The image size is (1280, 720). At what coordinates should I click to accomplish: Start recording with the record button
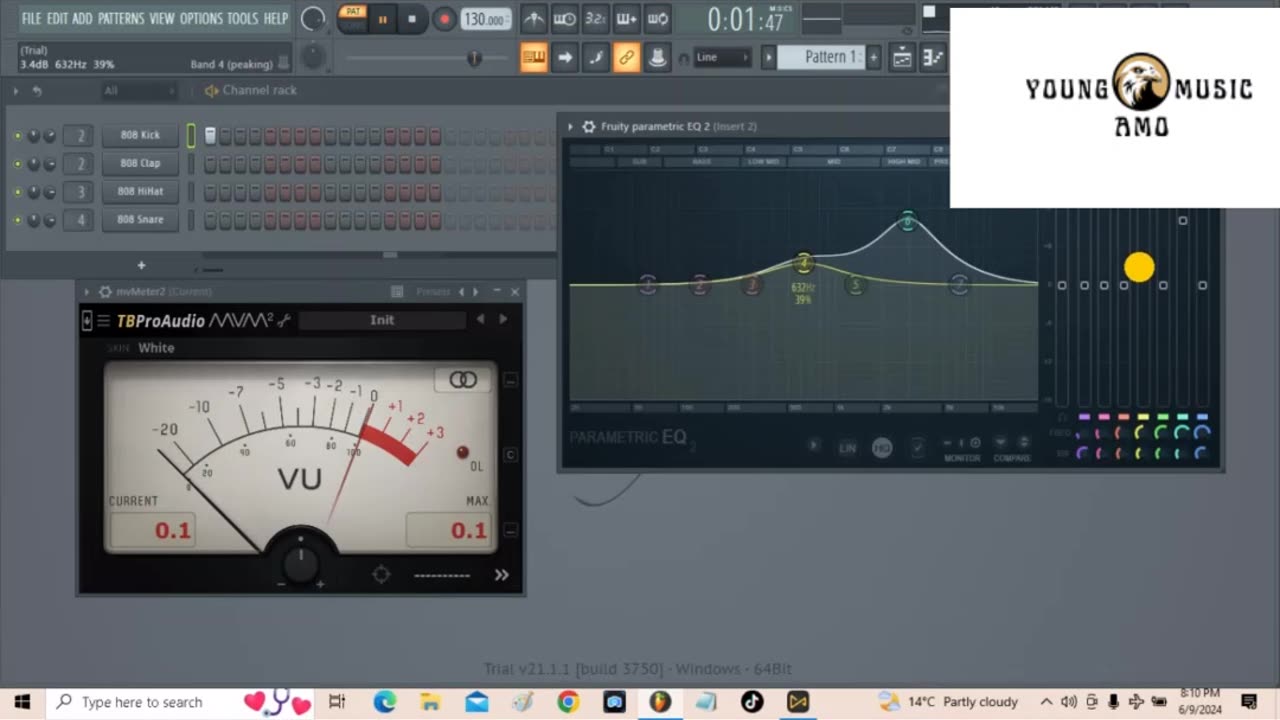point(445,19)
